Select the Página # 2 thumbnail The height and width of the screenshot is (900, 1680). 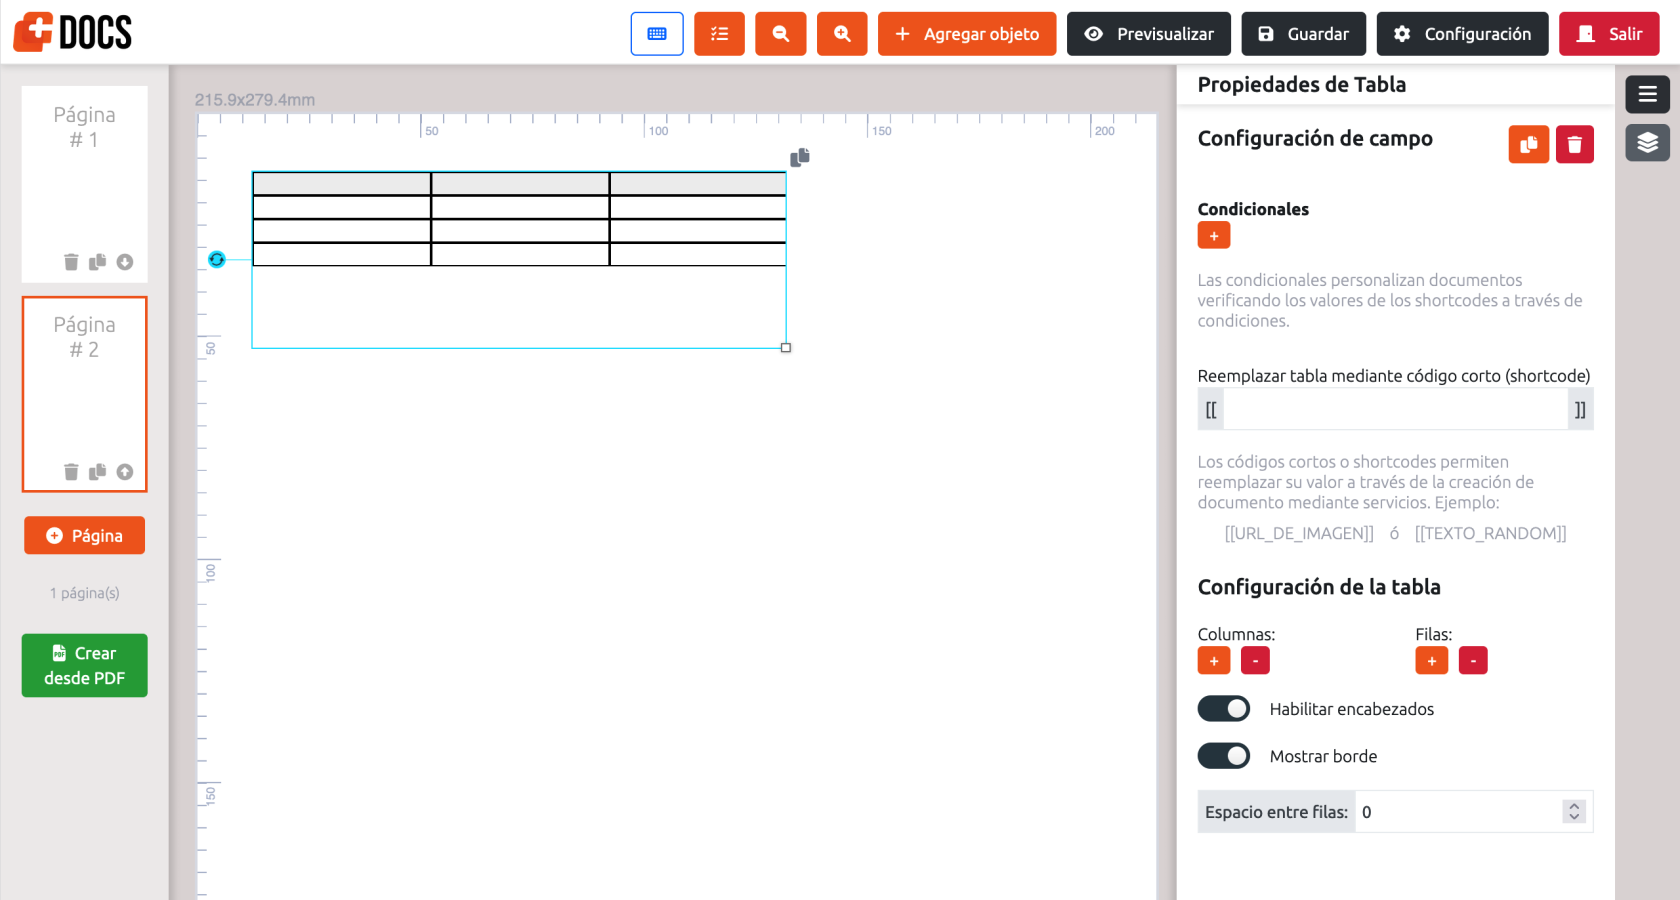tap(85, 394)
